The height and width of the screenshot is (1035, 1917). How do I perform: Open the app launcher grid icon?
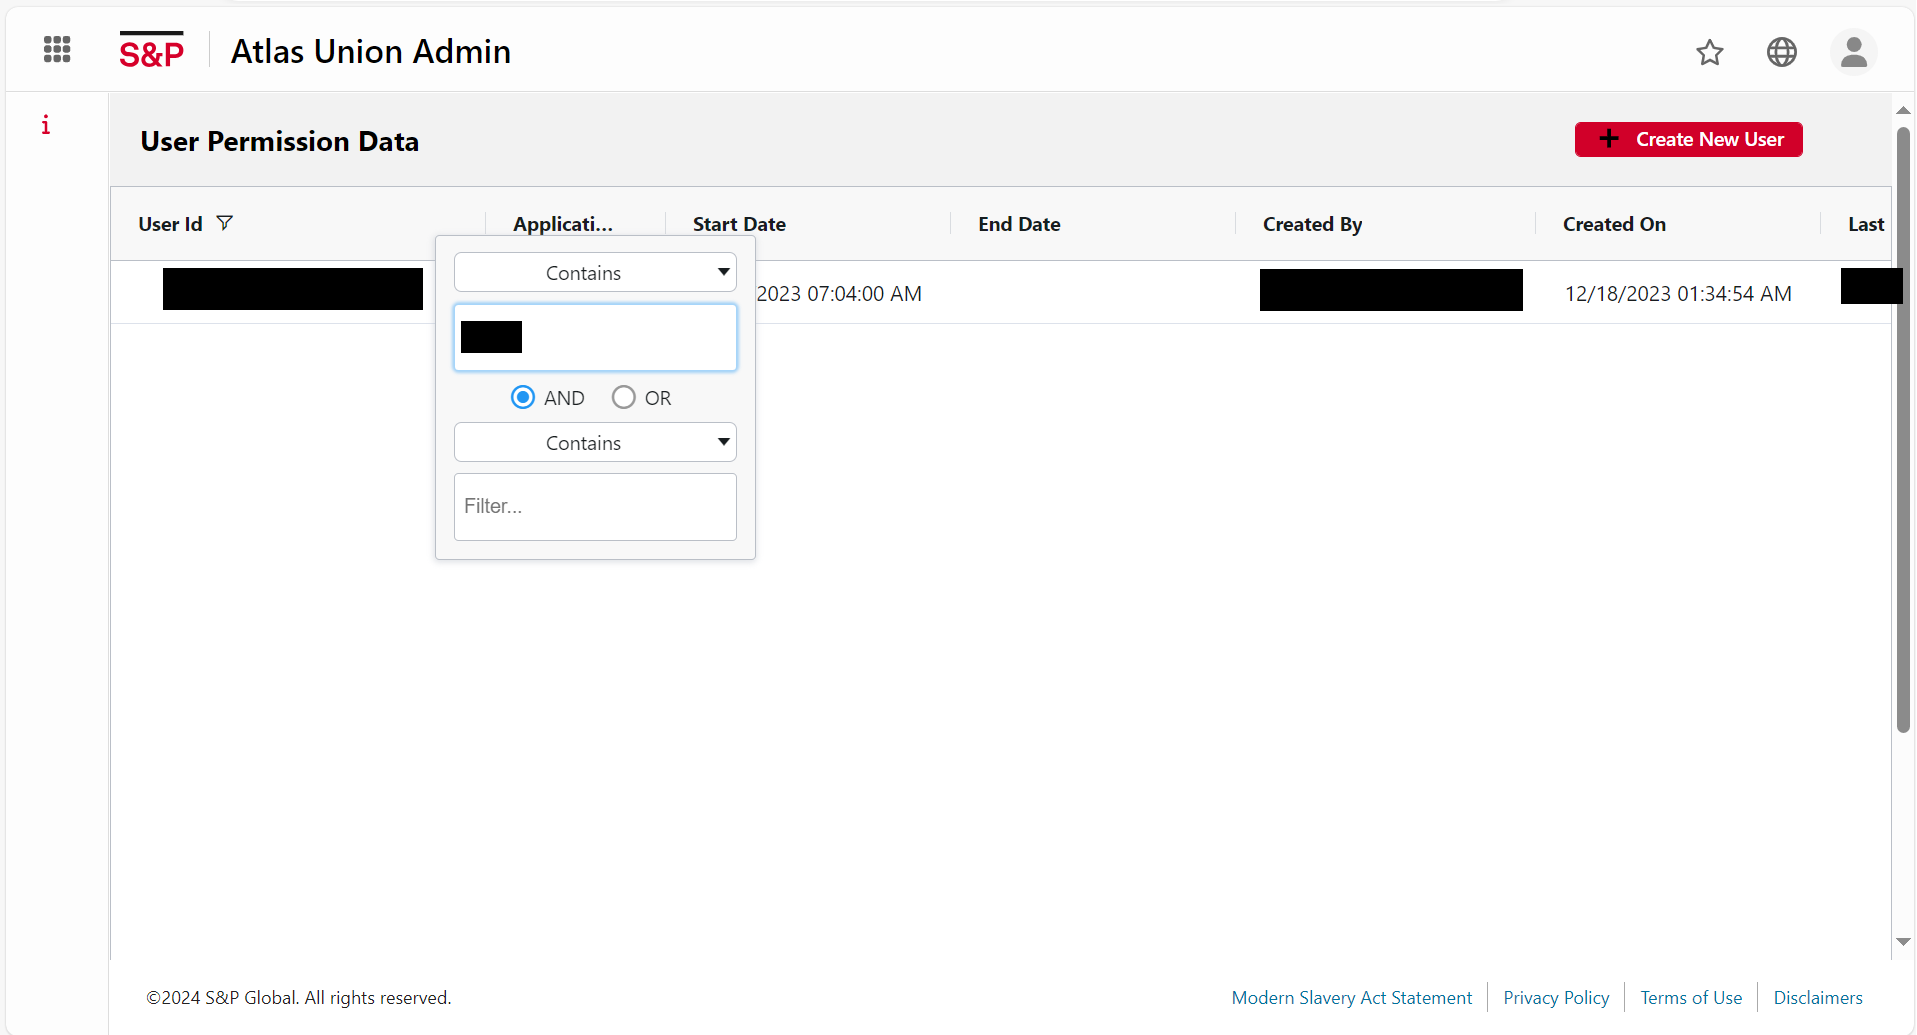click(57, 49)
